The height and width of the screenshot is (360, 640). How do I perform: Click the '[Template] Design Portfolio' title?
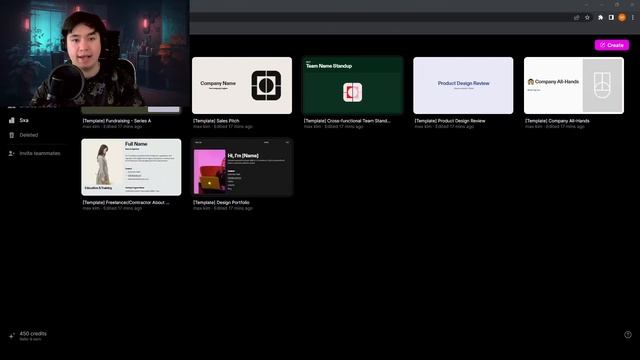[221, 202]
